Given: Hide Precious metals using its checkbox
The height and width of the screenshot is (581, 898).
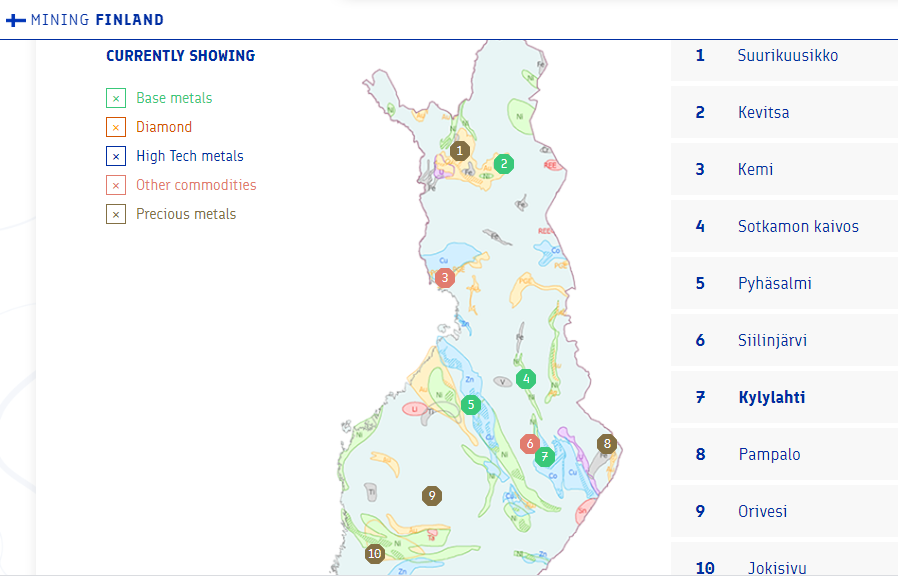Looking at the screenshot, I should click(x=116, y=214).
